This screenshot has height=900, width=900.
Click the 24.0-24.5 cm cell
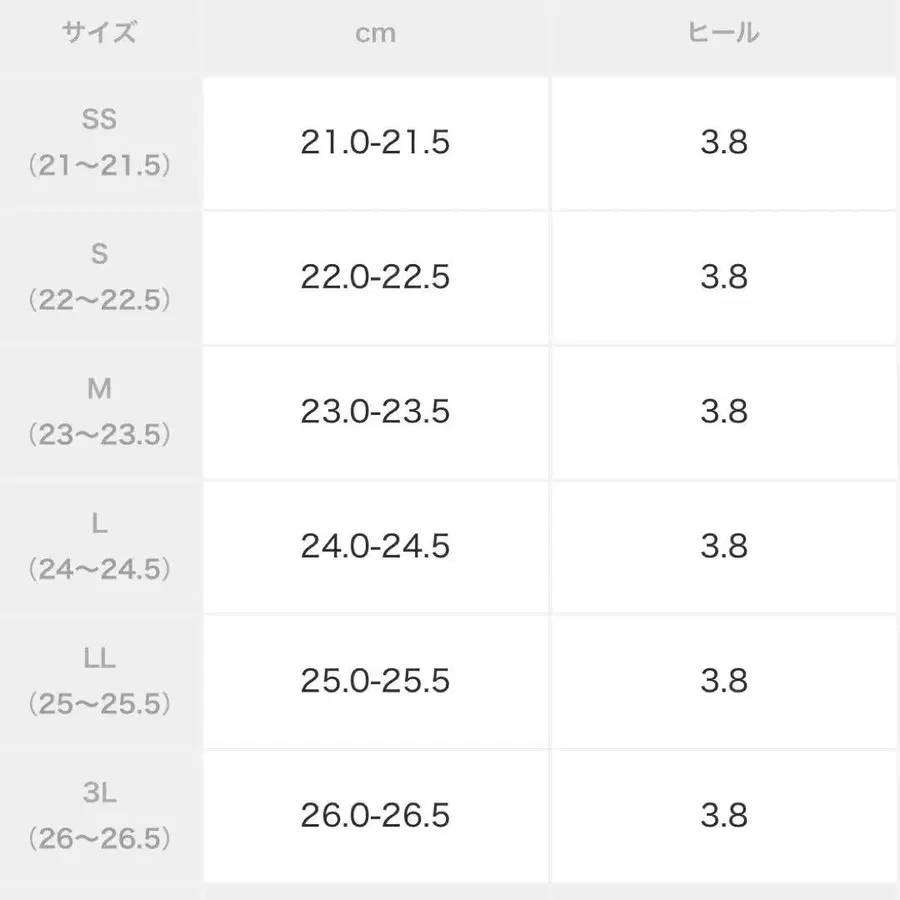click(375, 547)
